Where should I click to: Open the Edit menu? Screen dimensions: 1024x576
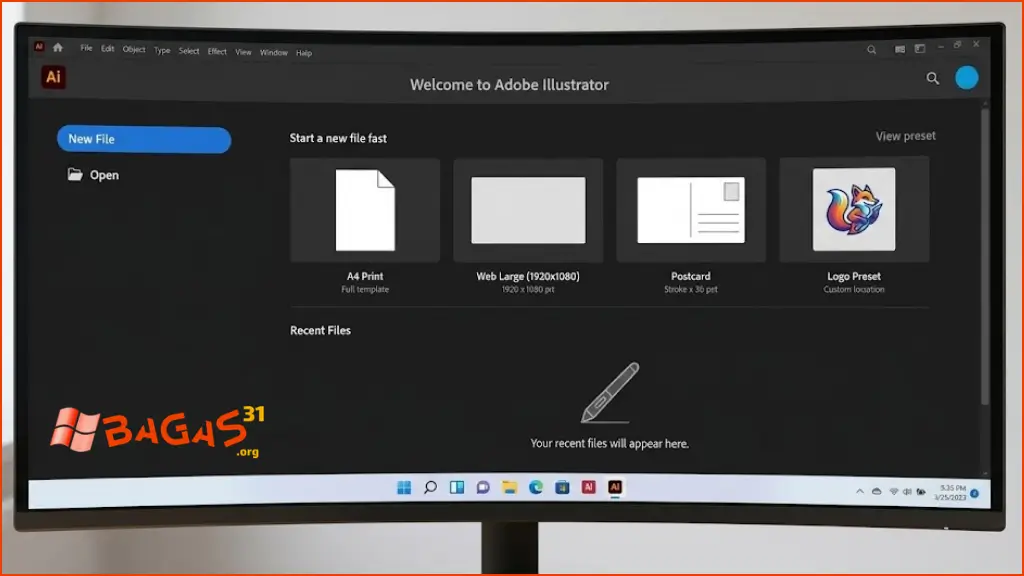(x=107, y=49)
